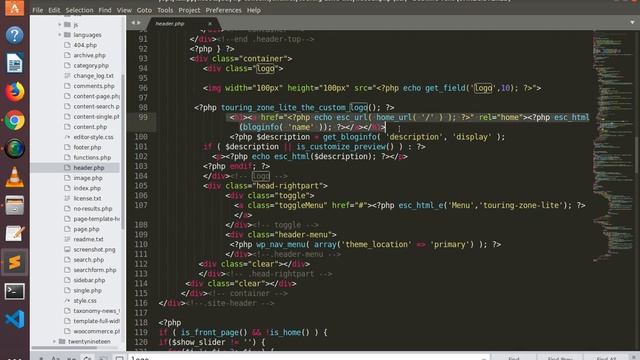Open Terminal from the dock
Screen dimensions: 640x360
coord(14,291)
